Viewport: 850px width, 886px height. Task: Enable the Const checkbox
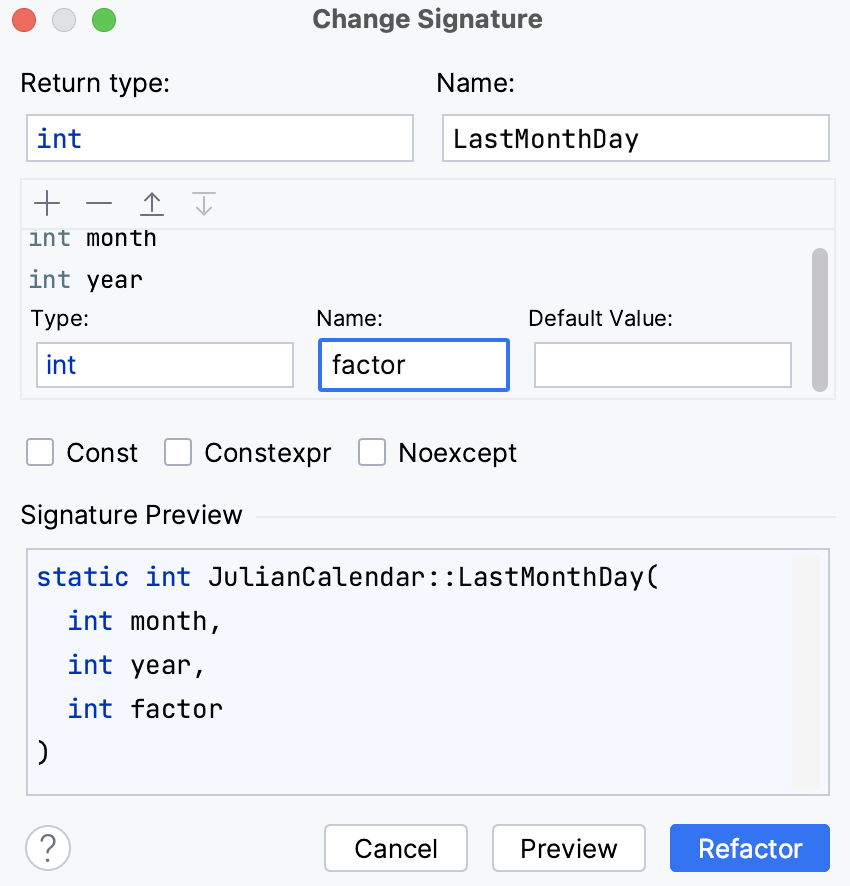pyautogui.click(x=39, y=452)
